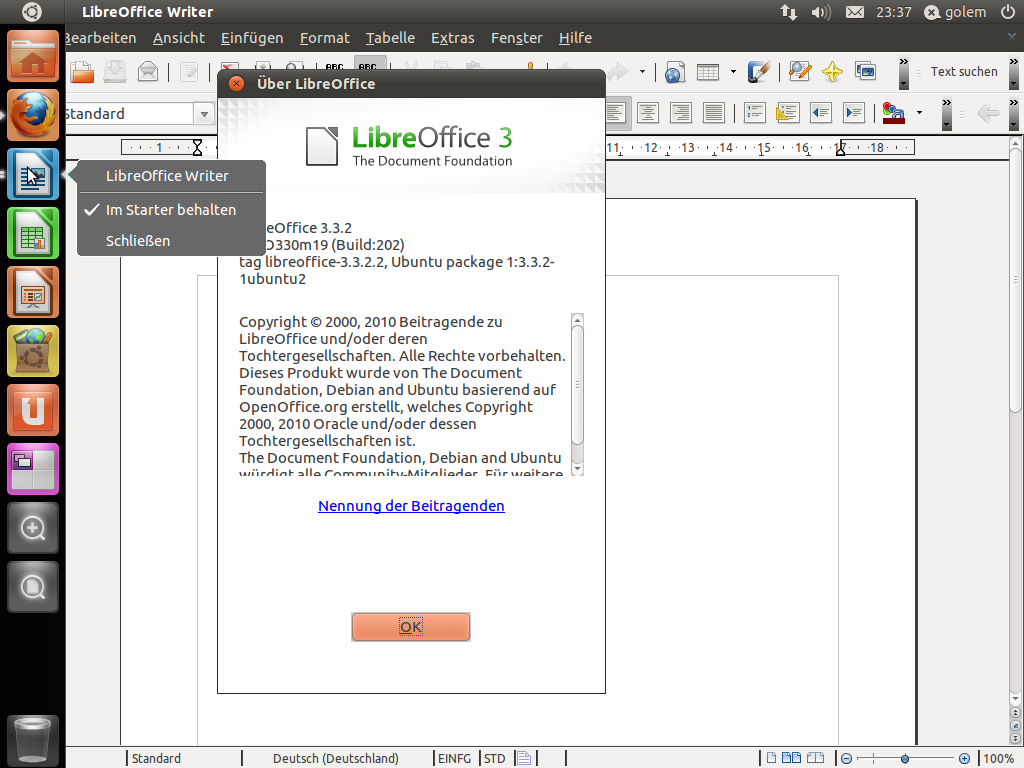1024x768 pixels.
Task: Click the Increase Indent icon
Action: pos(854,113)
